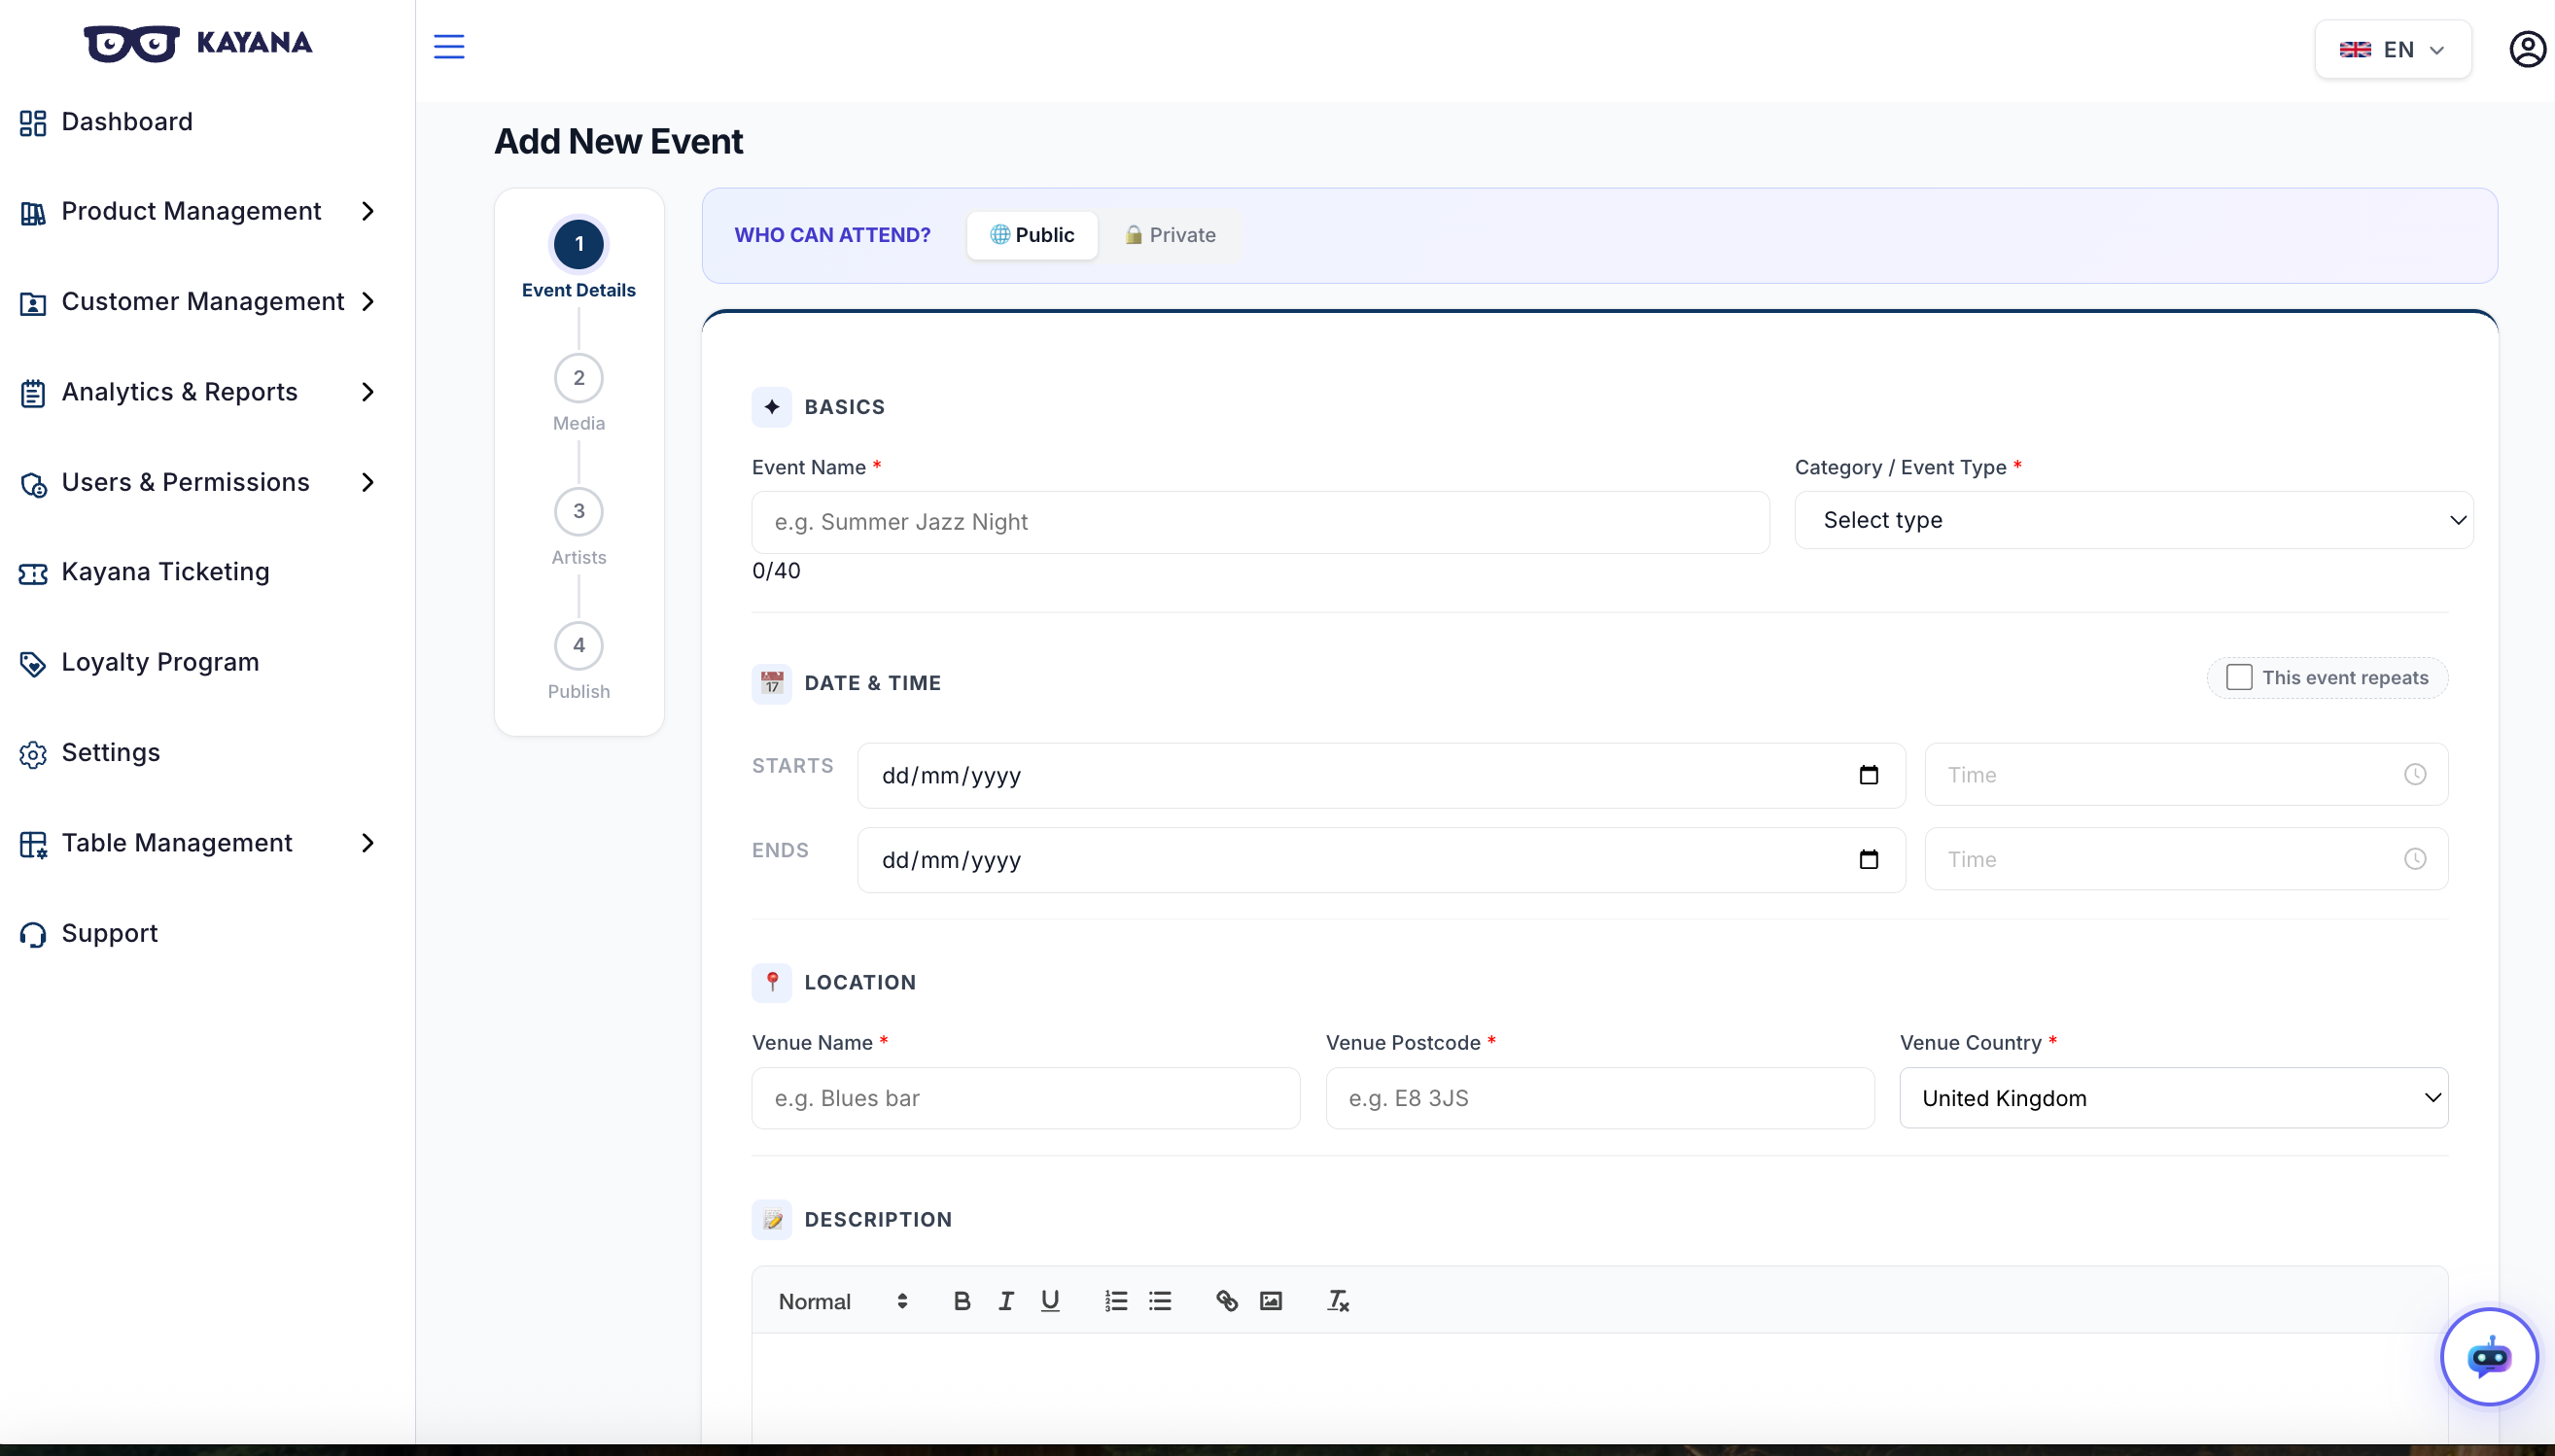Open the user profile icon
The height and width of the screenshot is (1456, 2555).
coord(2527,49)
